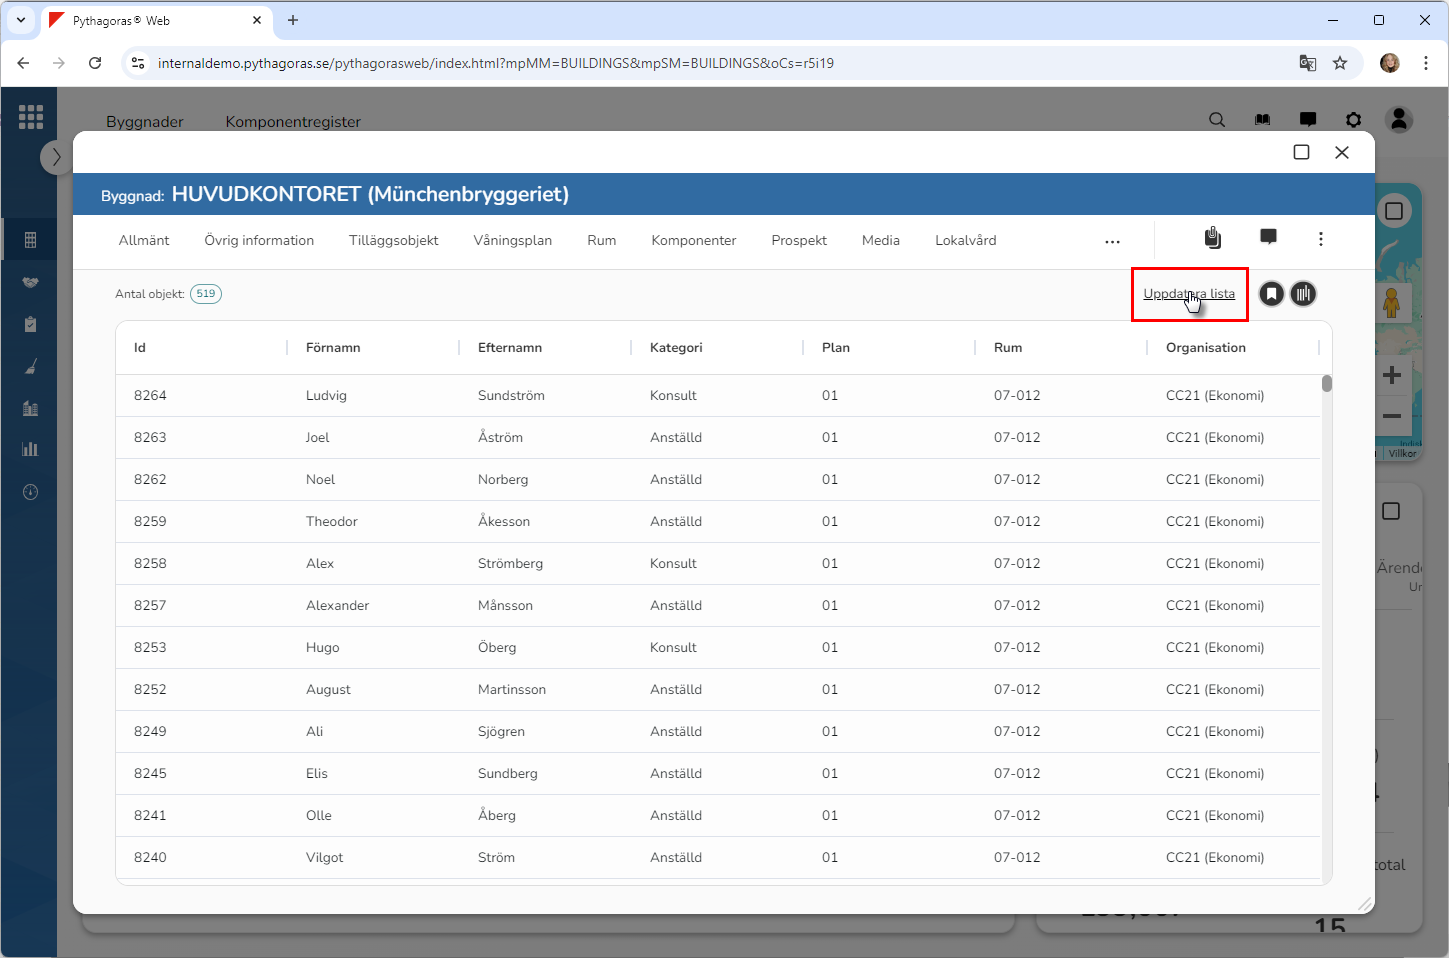Screen dimensions: 1449x958
Task: Click the bookmark icon beside Uppdatera lista
Action: pyautogui.click(x=1271, y=294)
